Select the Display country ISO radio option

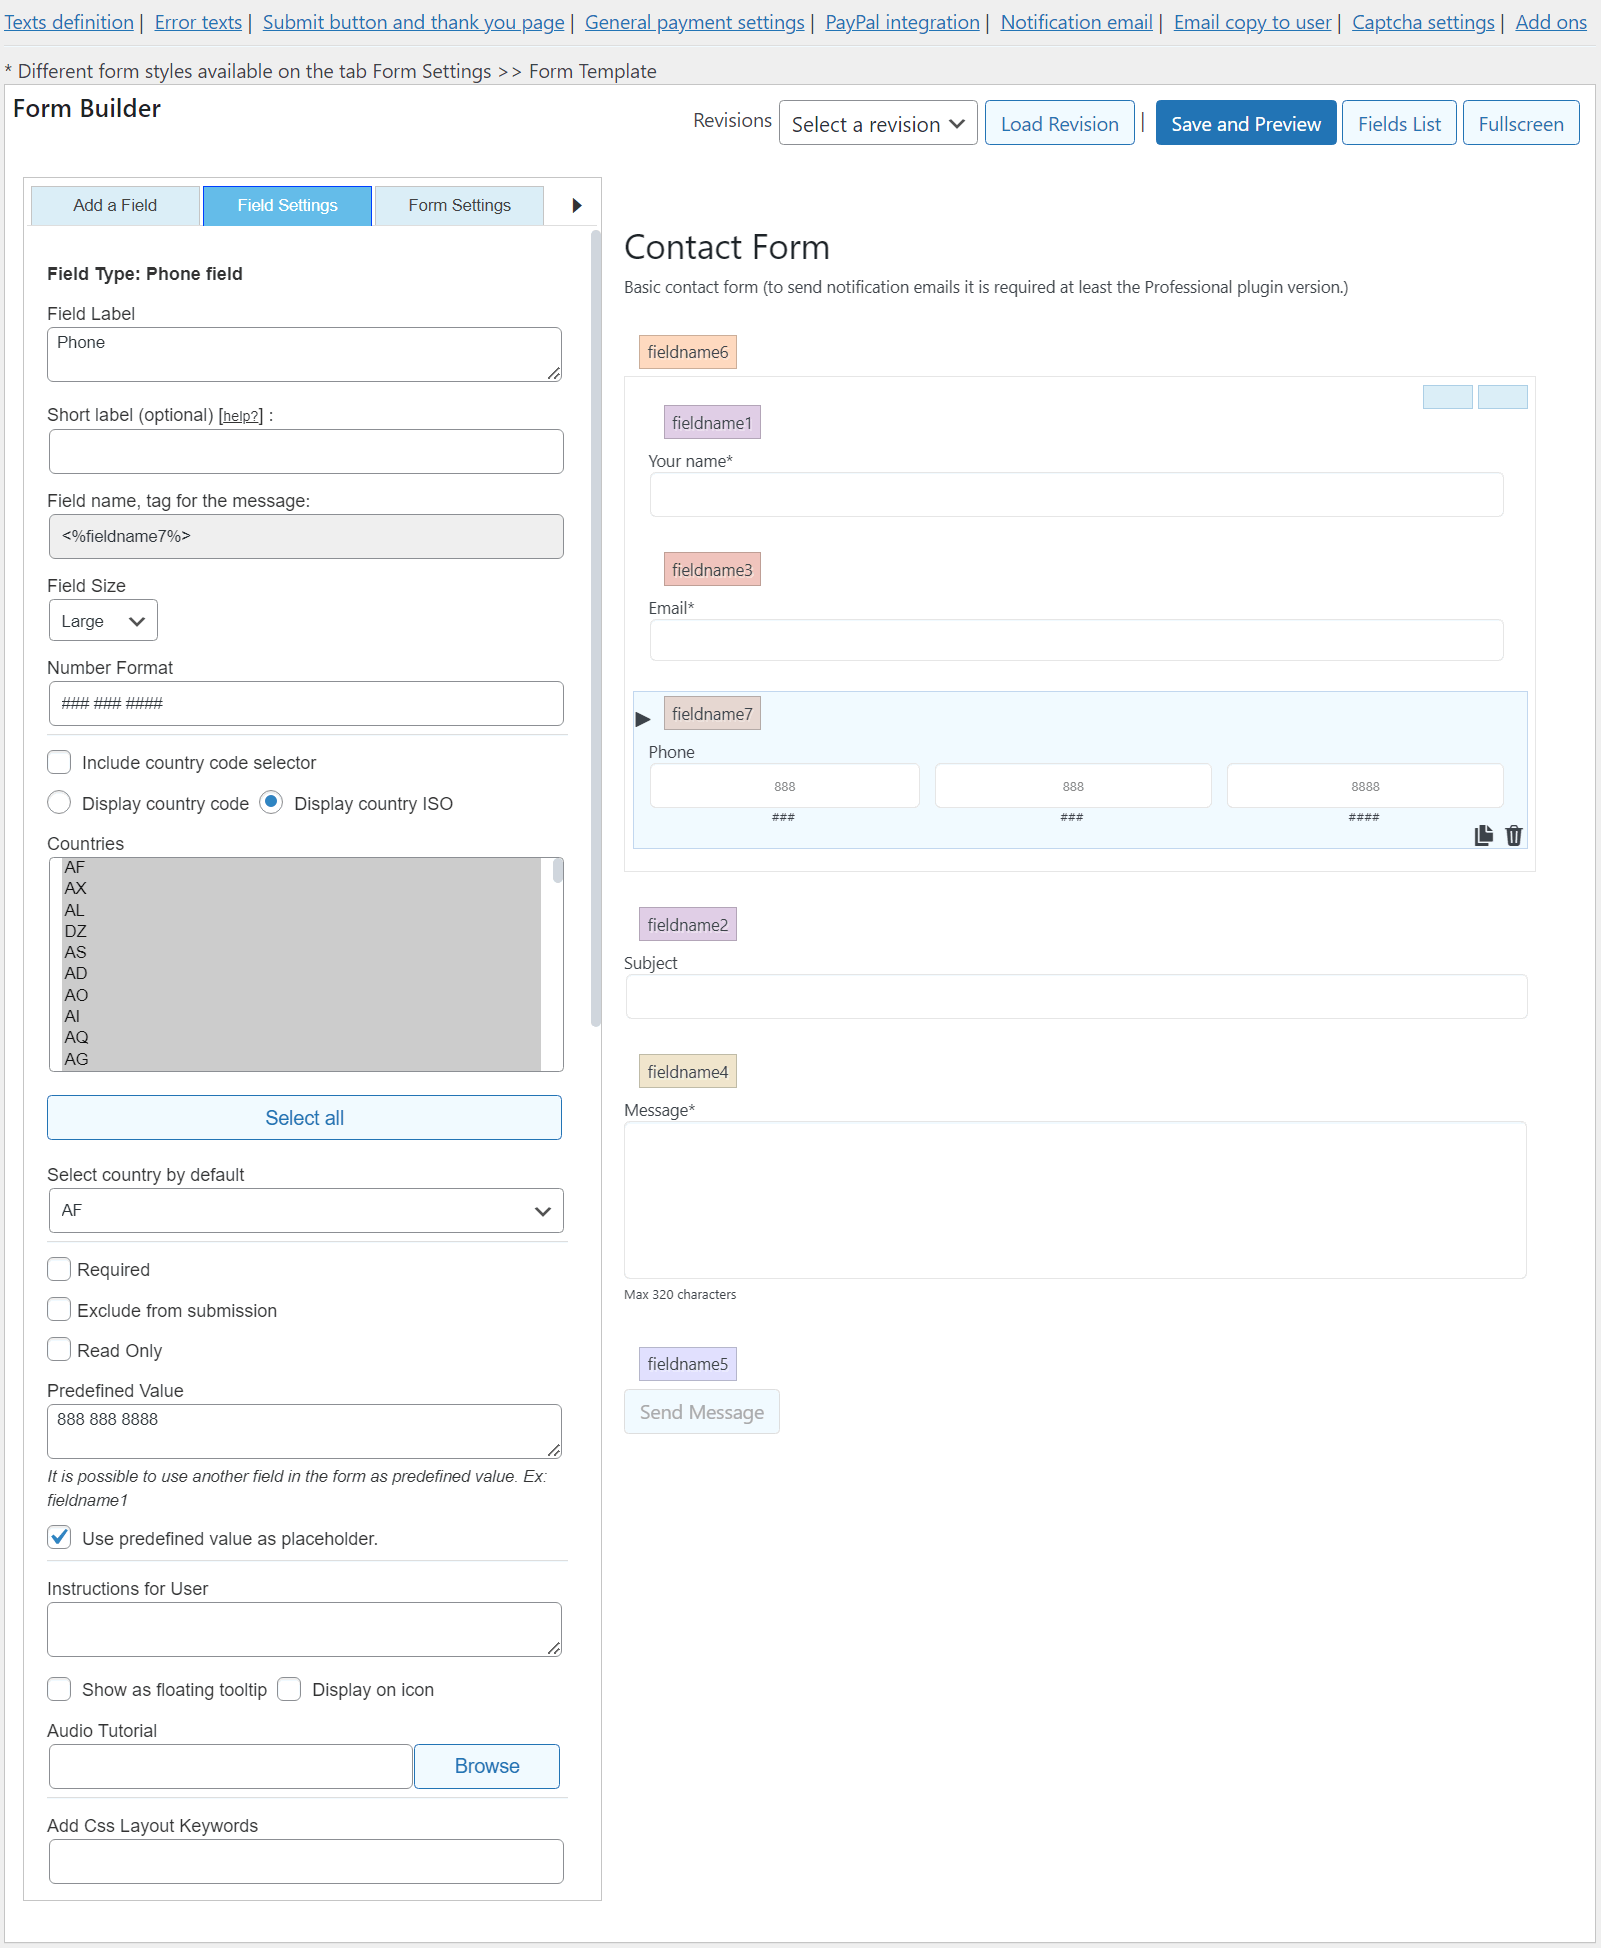point(271,803)
